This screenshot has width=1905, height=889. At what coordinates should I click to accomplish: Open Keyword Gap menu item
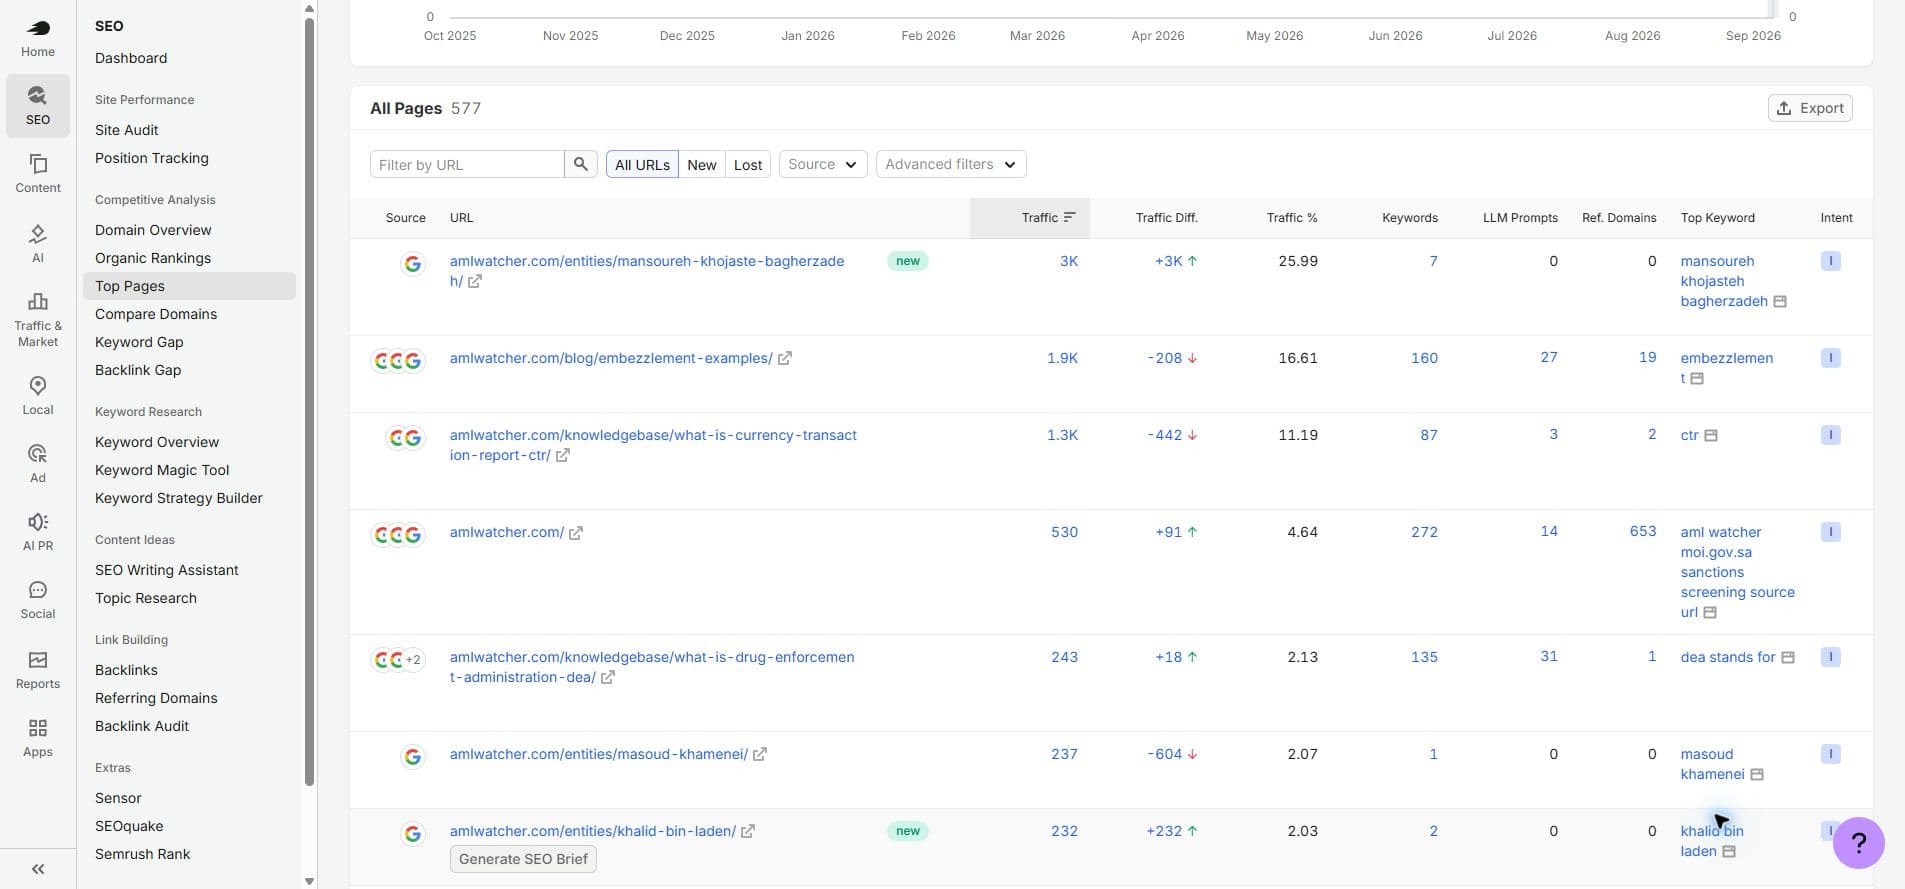pos(139,342)
